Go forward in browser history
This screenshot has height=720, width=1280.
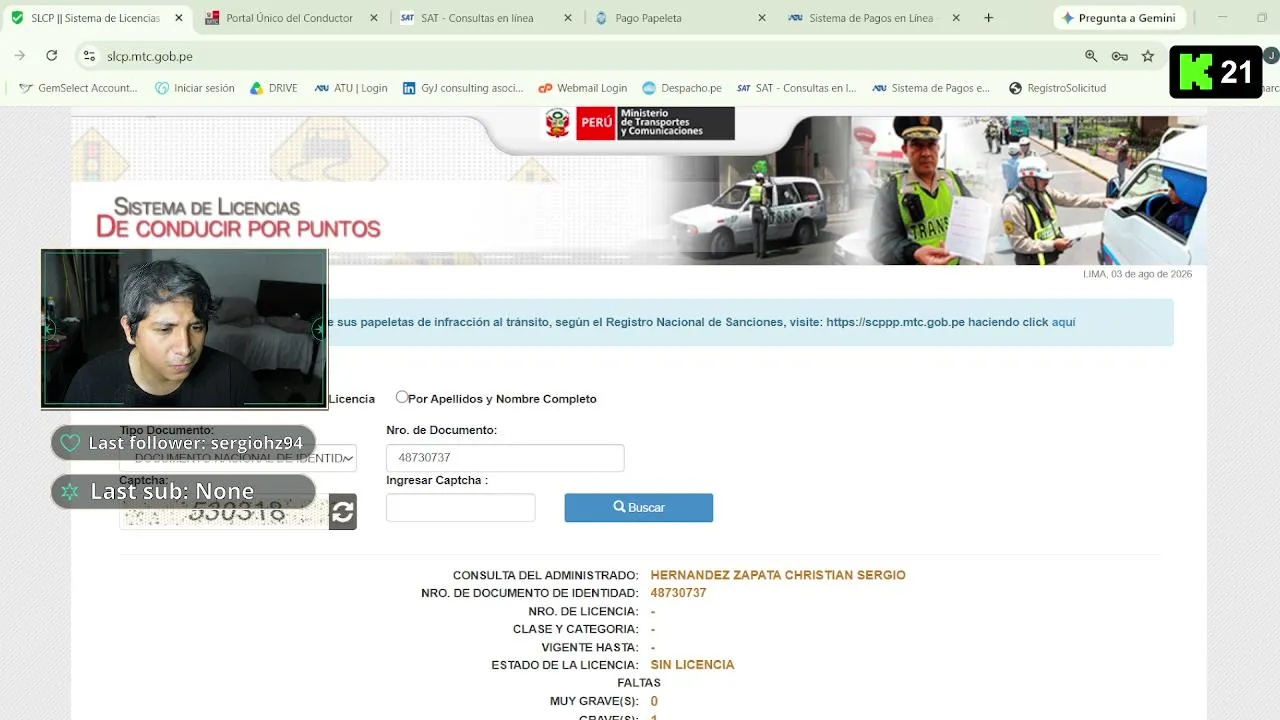20,56
